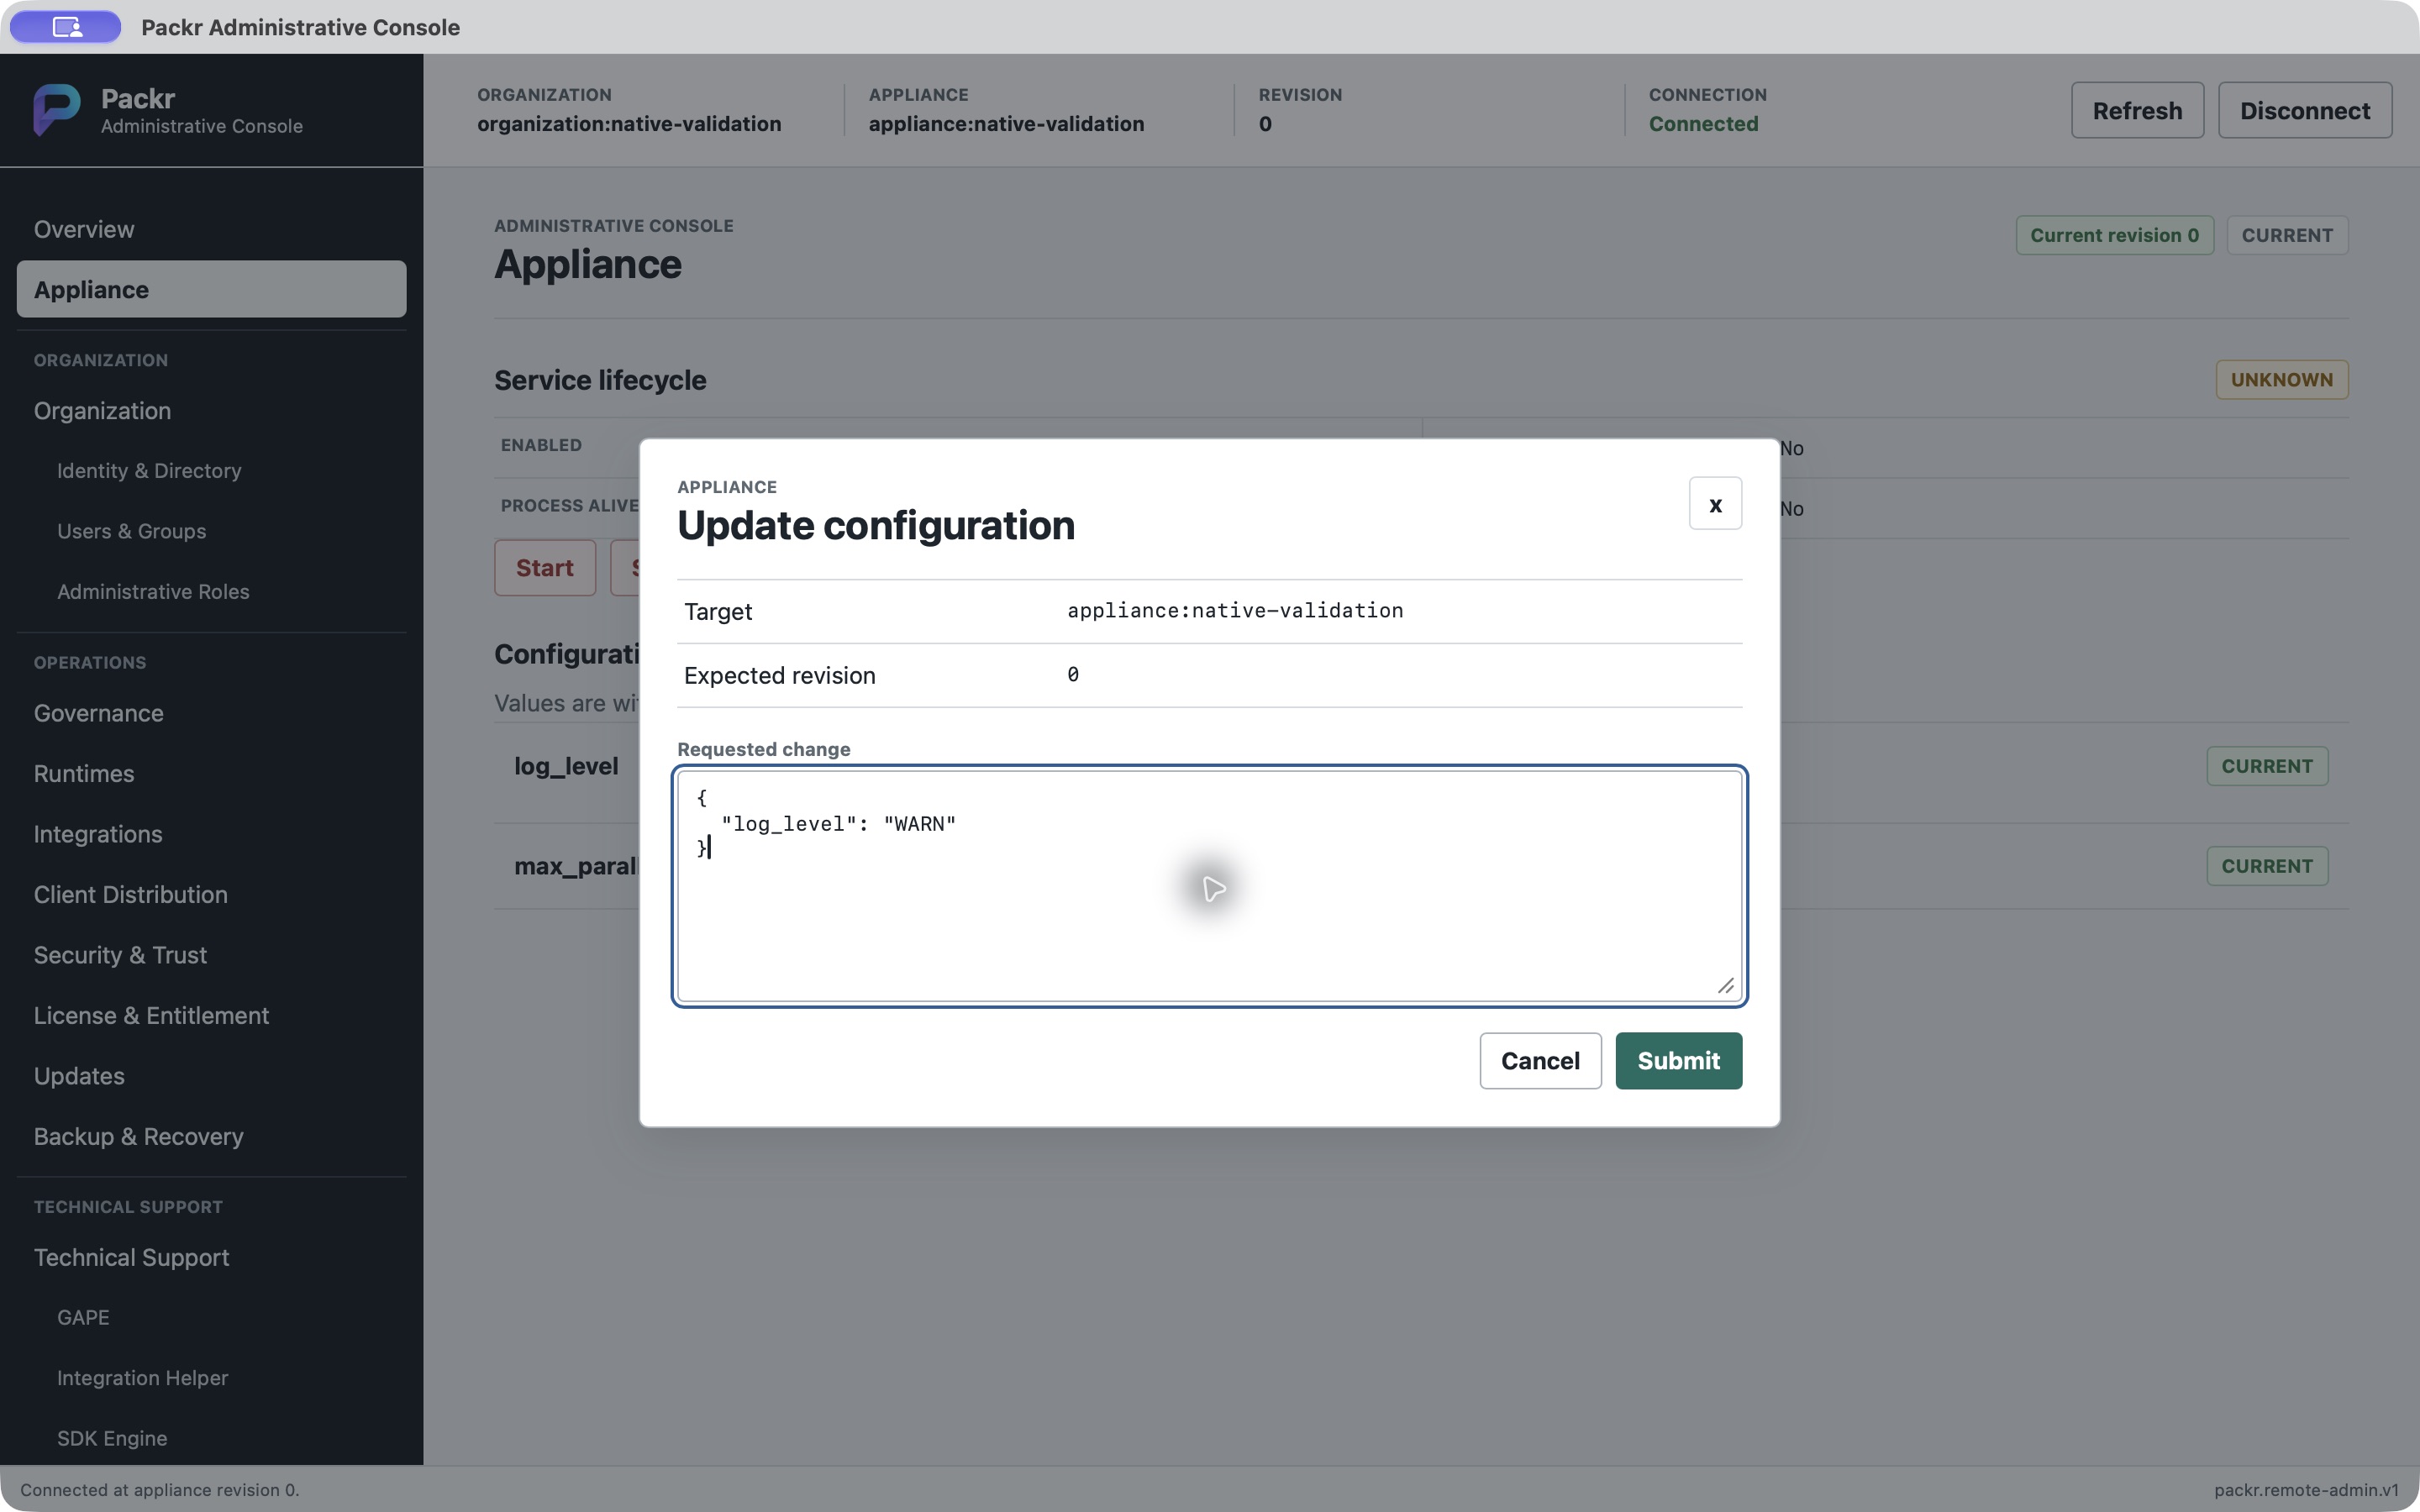
Task: Start the service lifecycle
Action: [x=544, y=568]
